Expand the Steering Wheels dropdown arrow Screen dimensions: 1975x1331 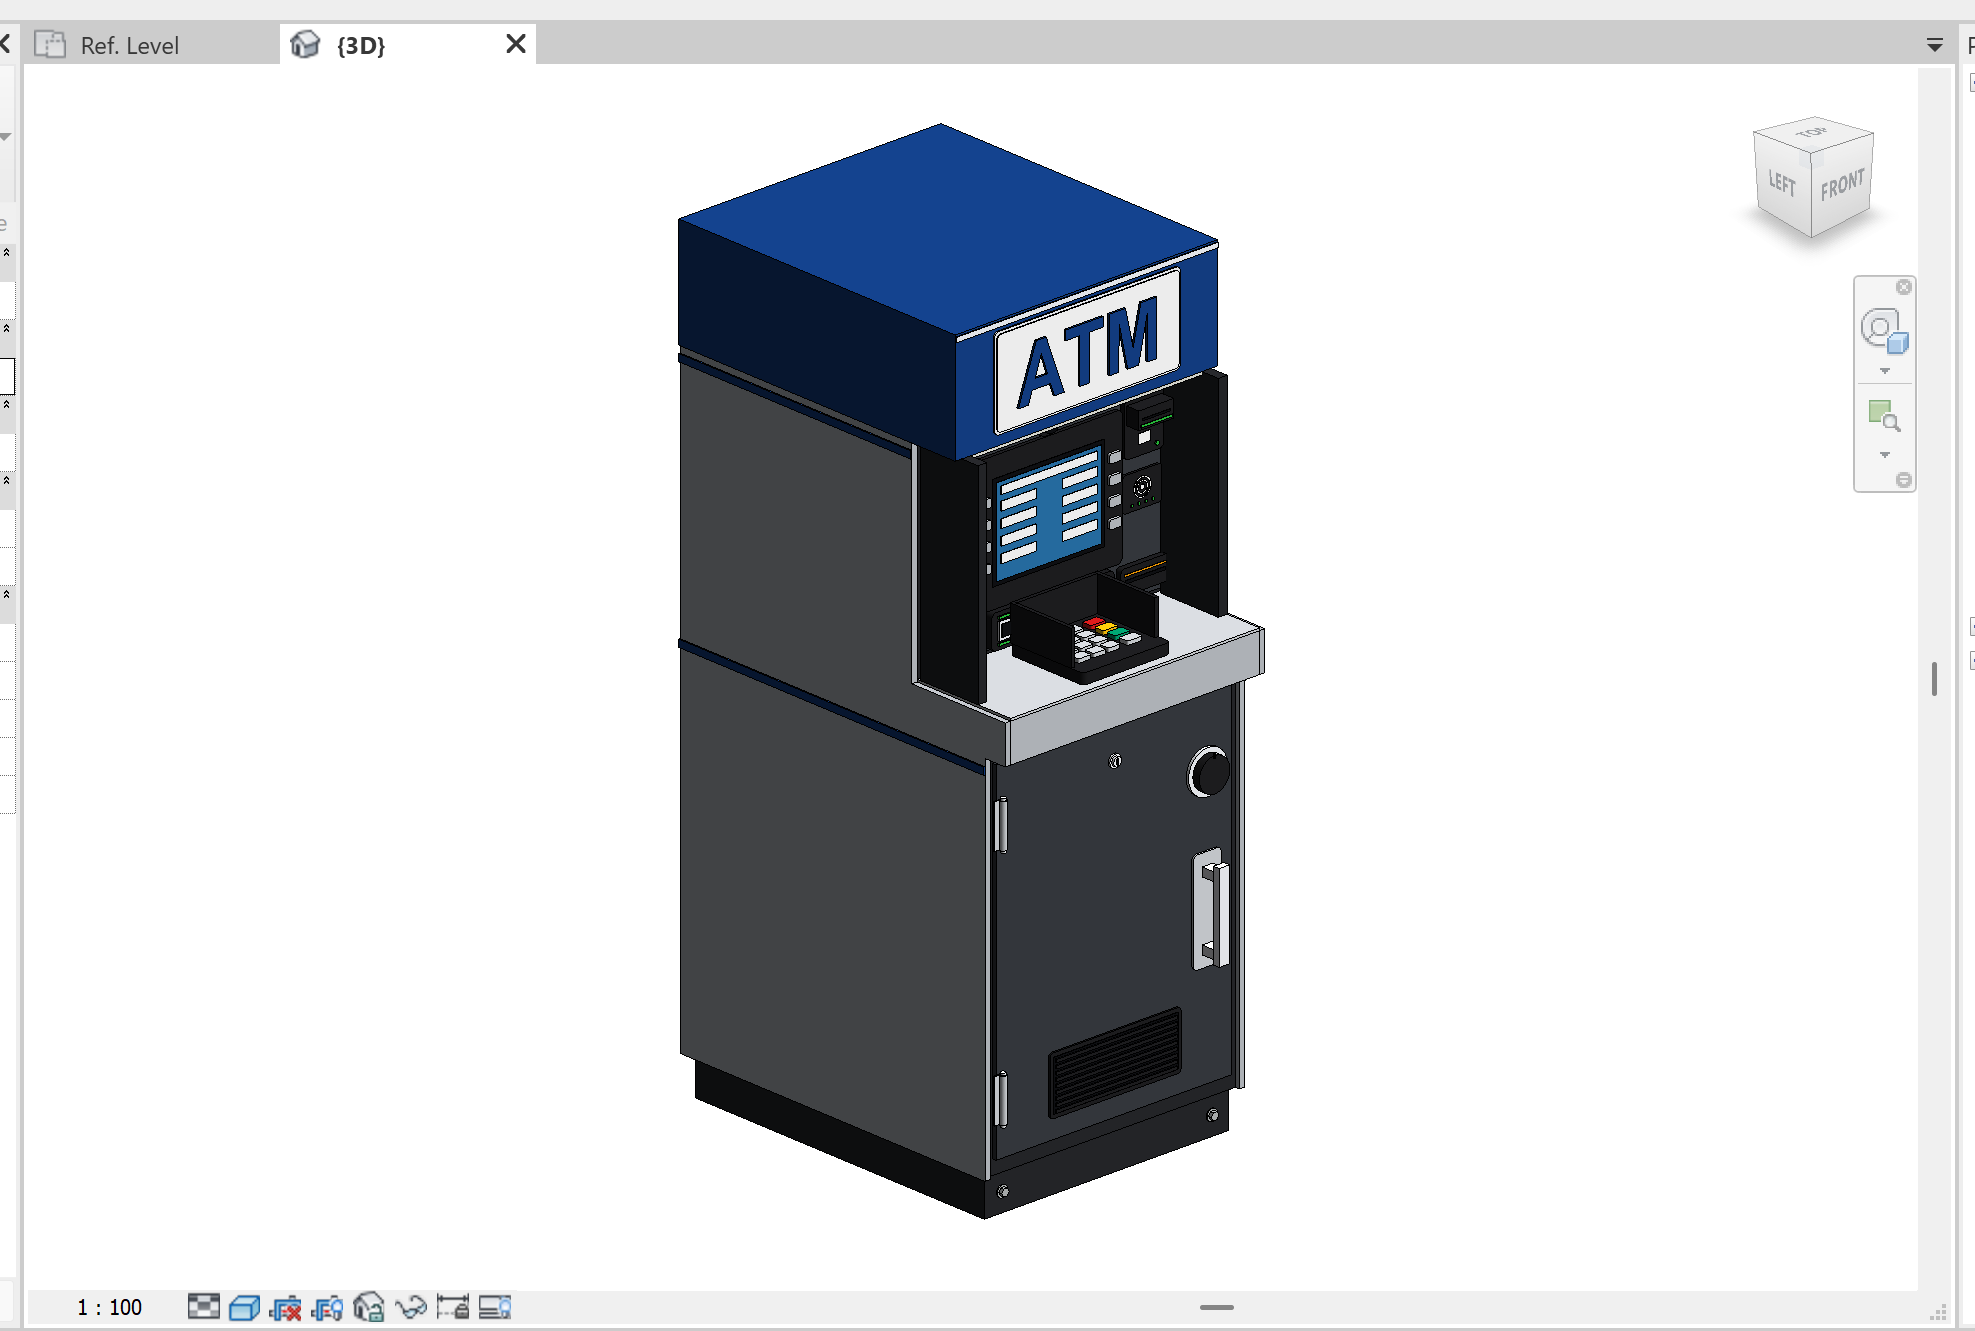point(1884,371)
